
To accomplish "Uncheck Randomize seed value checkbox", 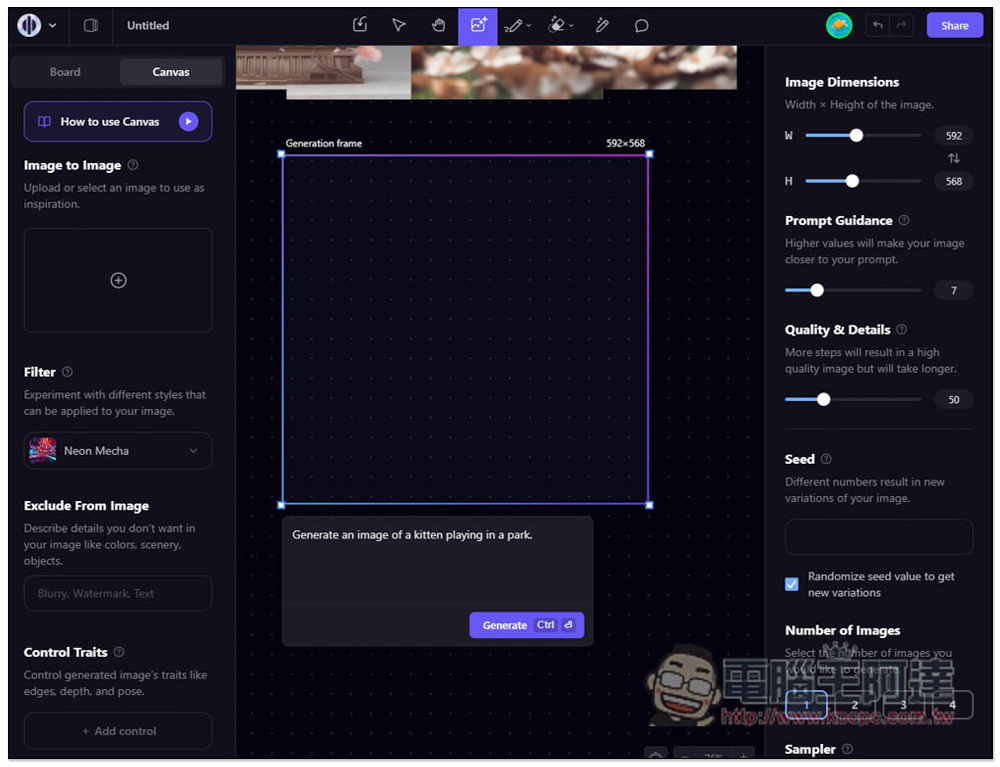I will (x=791, y=584).
